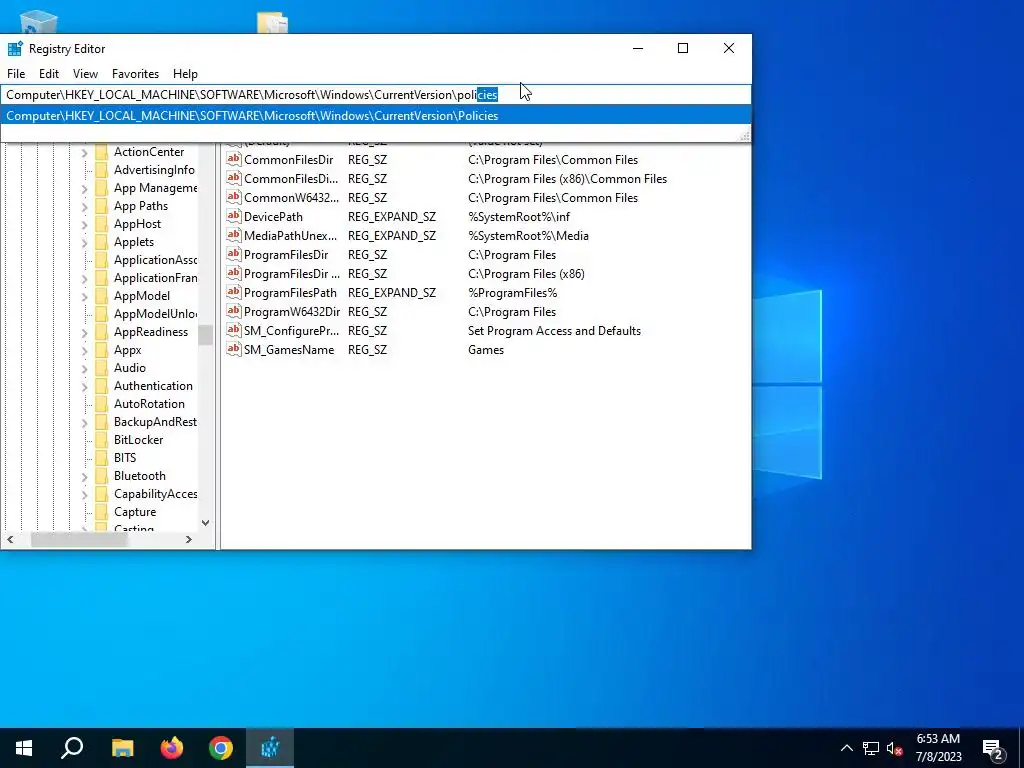Image resolution: width=1024 pixels, height=768 pixels.
Task: Open taskbar Search
Action: click(x=72, y=748)
